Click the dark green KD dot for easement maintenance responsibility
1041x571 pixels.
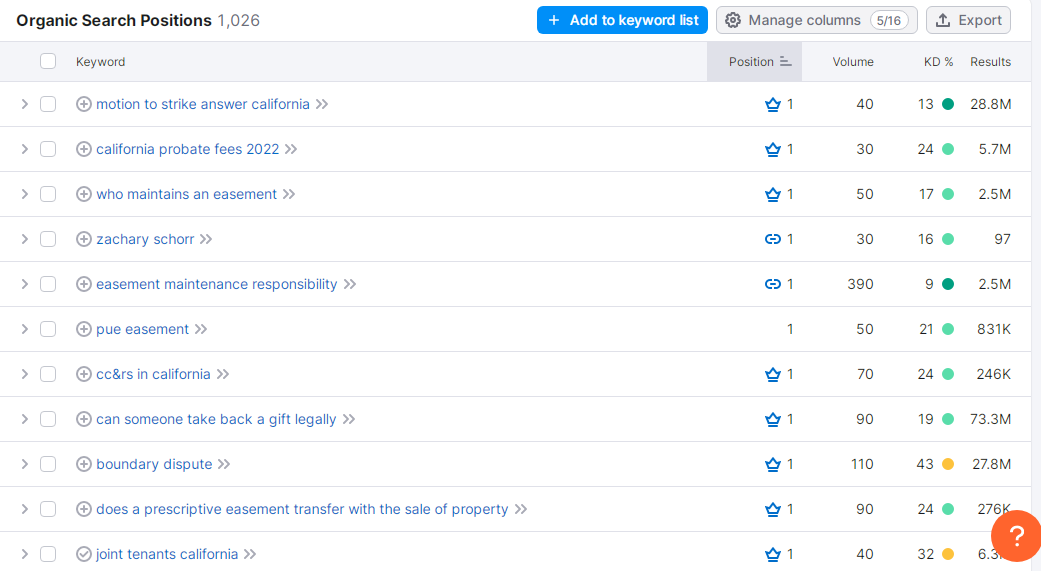948,284
